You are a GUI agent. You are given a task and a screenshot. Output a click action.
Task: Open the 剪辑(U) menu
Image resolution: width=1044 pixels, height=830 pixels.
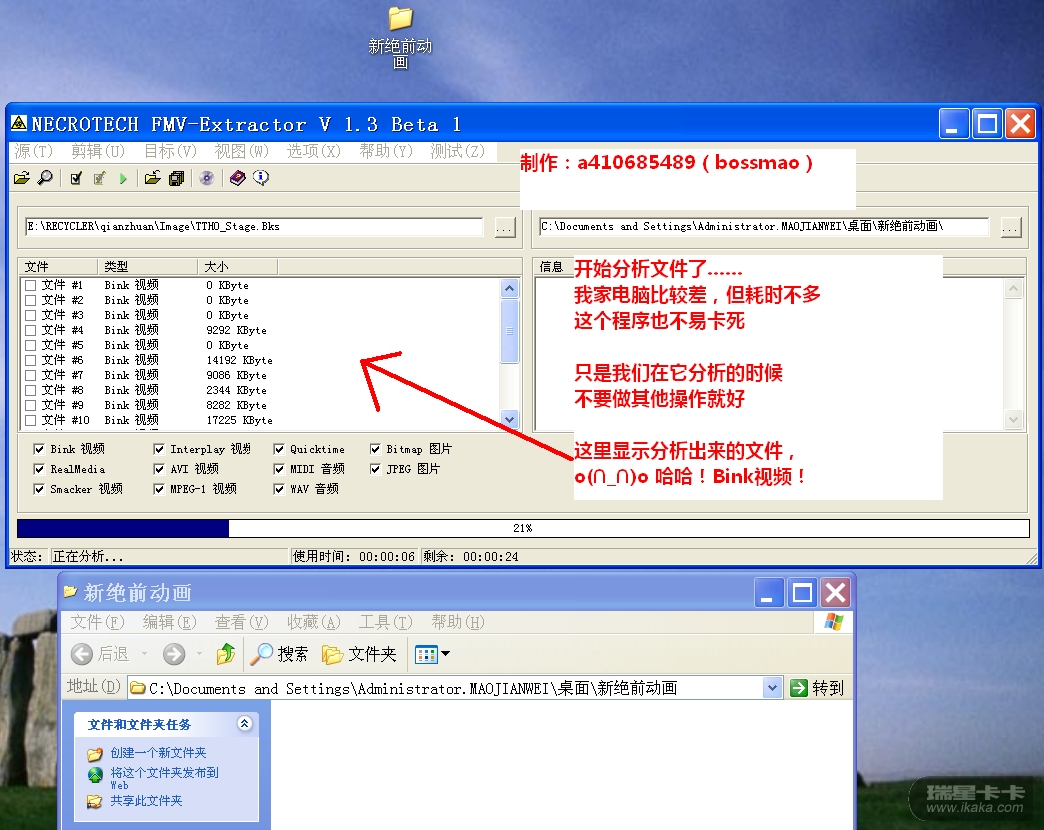98,152
